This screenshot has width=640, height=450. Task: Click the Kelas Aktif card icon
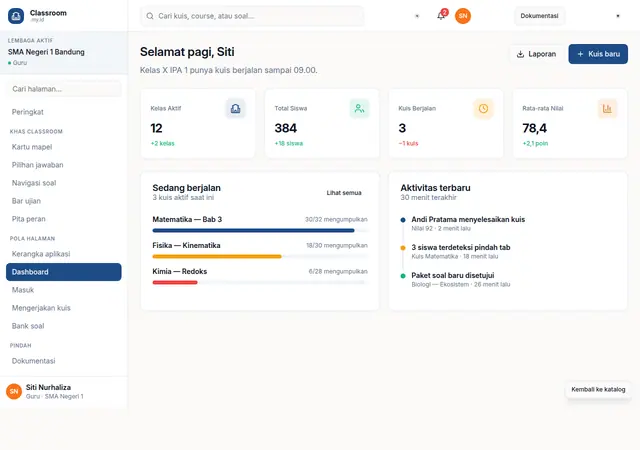(x=236, y=109)
